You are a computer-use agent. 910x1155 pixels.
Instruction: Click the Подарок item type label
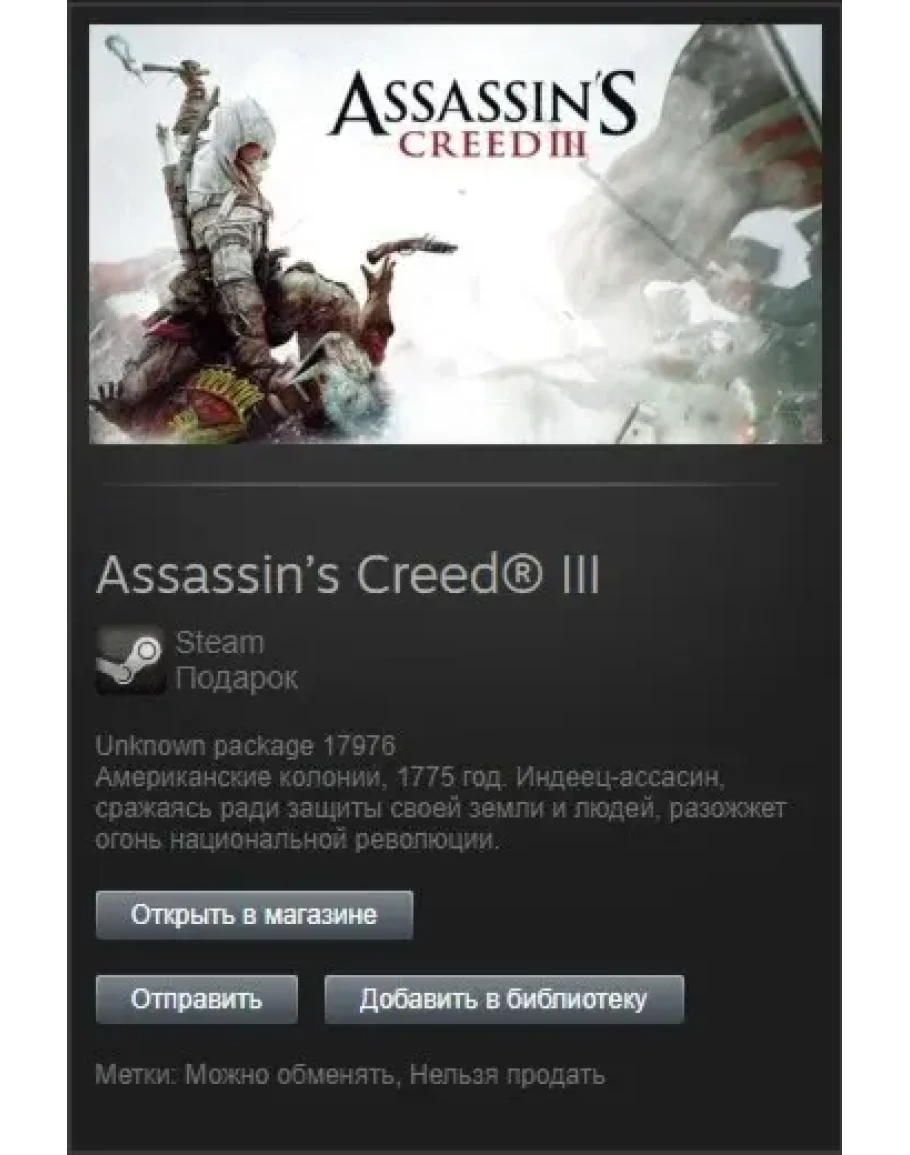(x=237, y=678)
